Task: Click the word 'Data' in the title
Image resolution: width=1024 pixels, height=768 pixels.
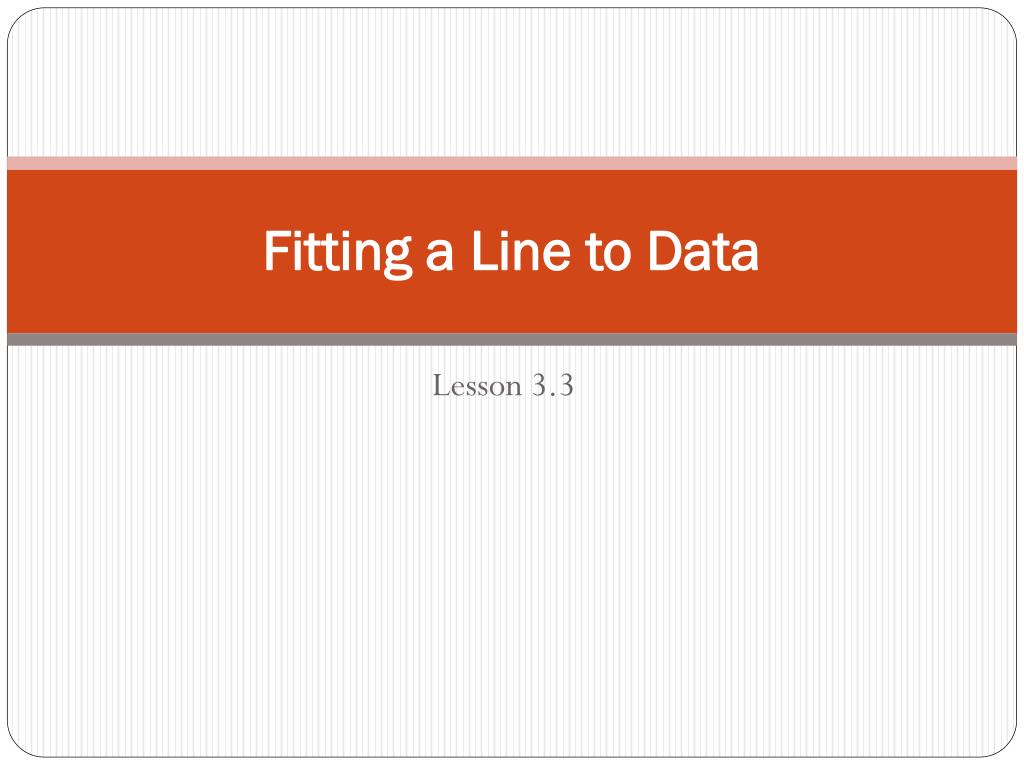Action: pyautogui.click(x=703, y=251)
